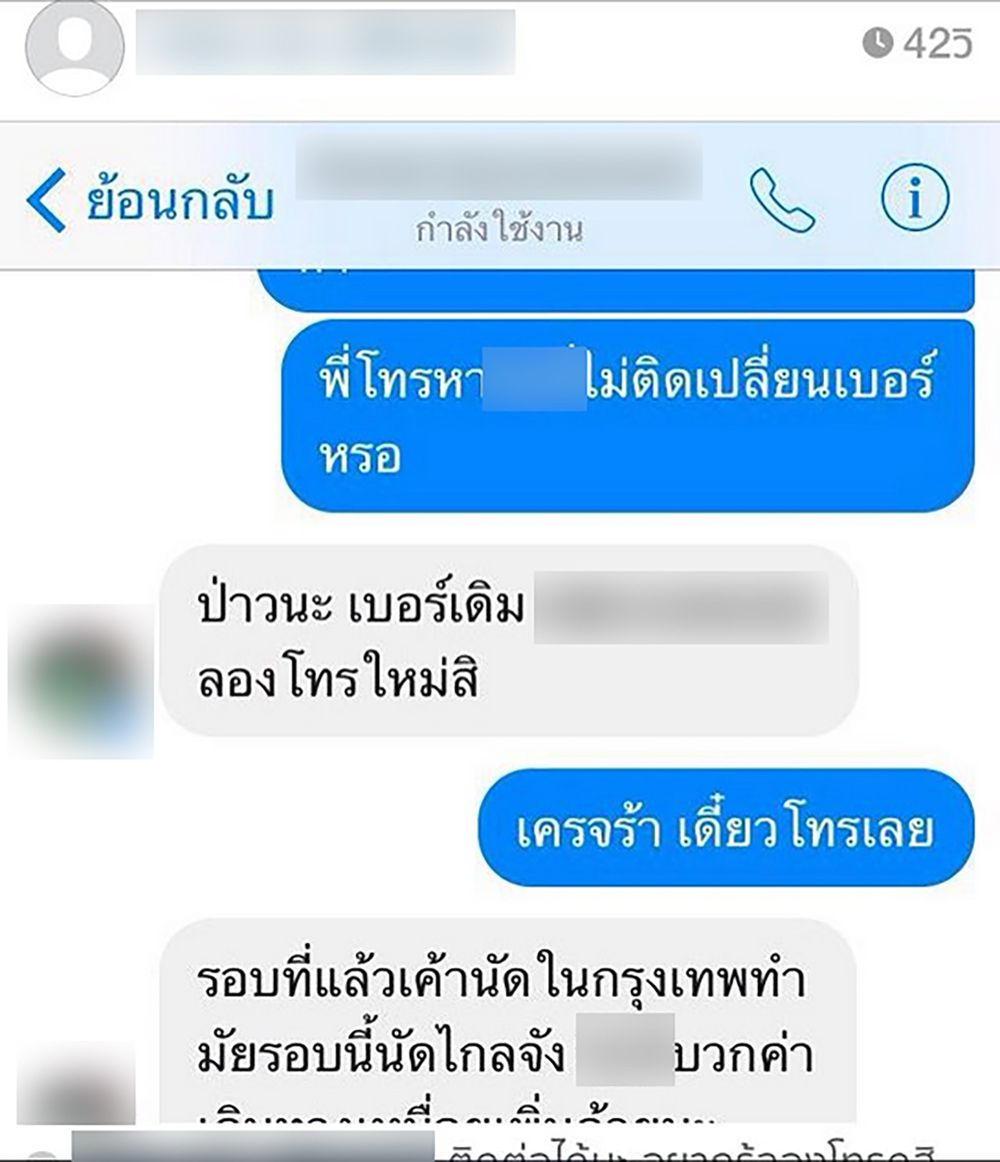The image size is (1000, 1162).
Task: Open conversation details via info icon
Action: (x=915, y=199)
